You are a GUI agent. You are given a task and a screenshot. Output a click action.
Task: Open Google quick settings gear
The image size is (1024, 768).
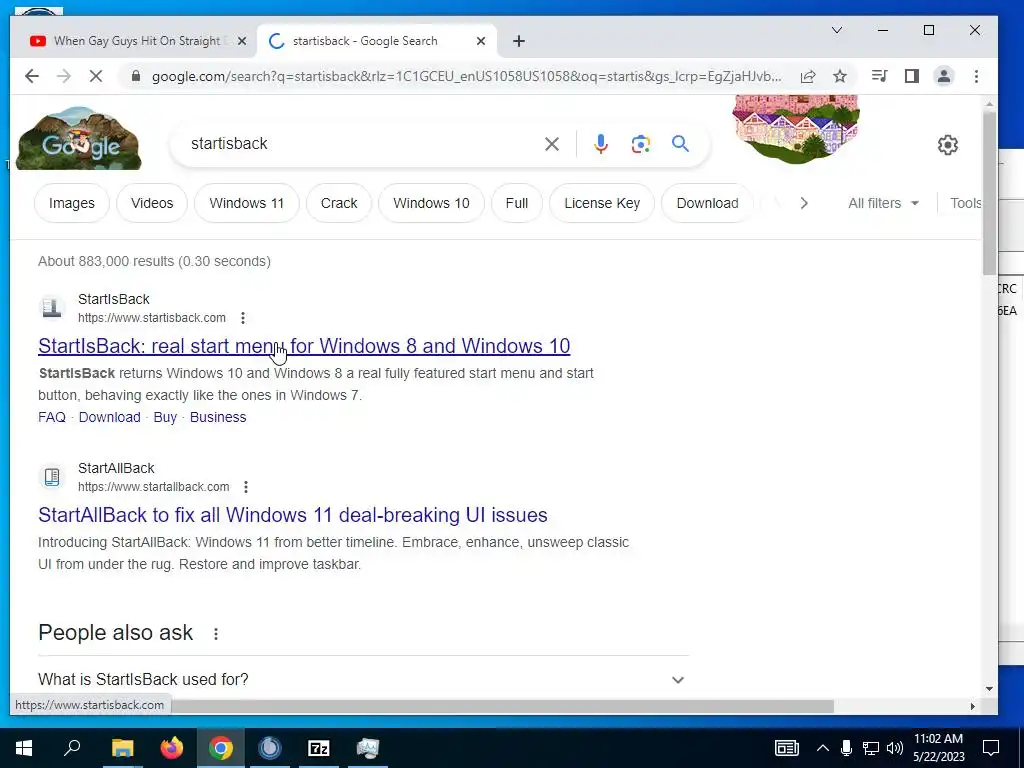pos(948,144)
